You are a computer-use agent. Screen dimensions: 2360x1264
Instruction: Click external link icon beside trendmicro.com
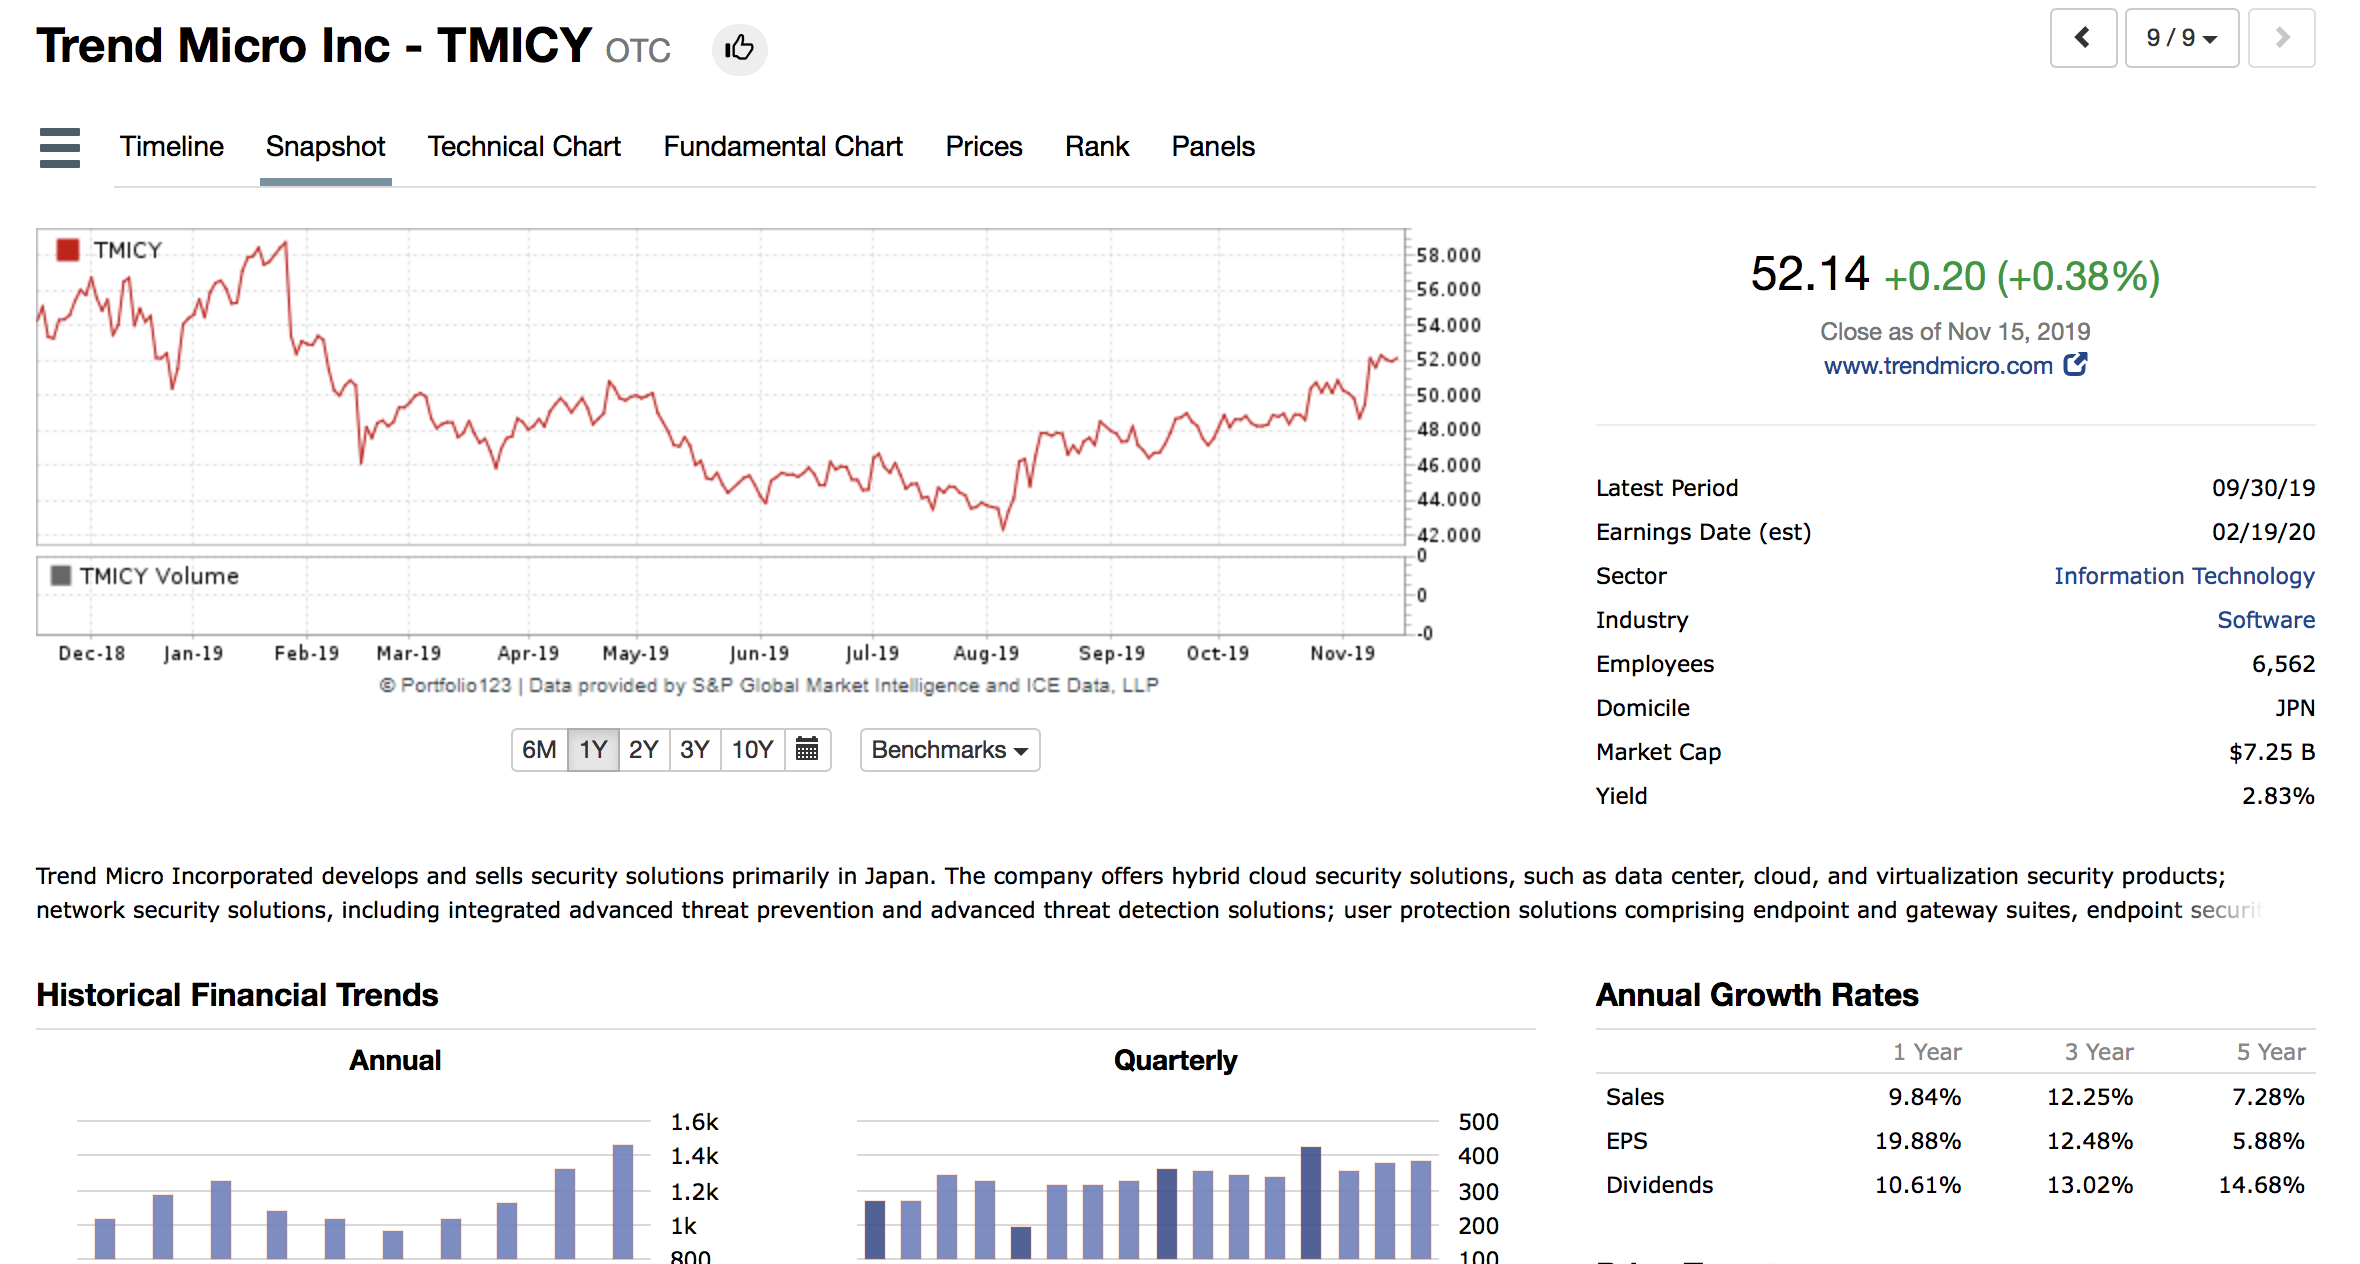click(x=2076, y=364)
